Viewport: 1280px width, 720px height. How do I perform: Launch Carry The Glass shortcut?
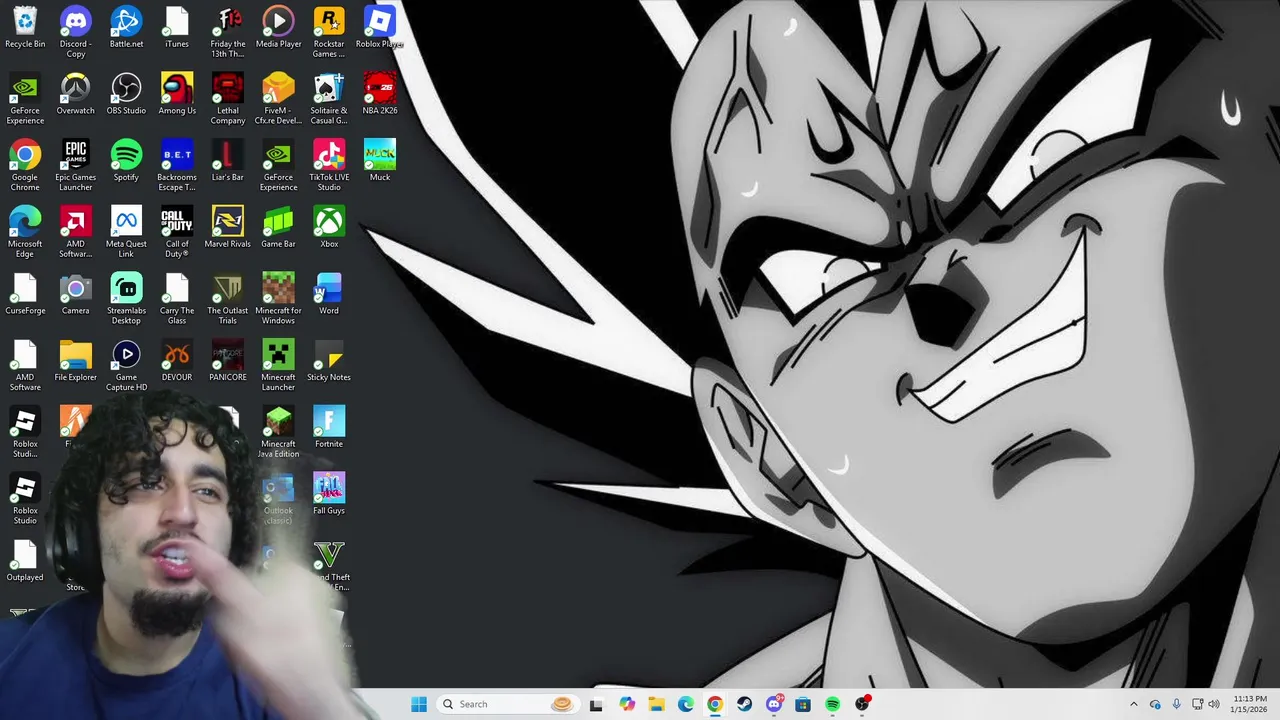(177, 299)
